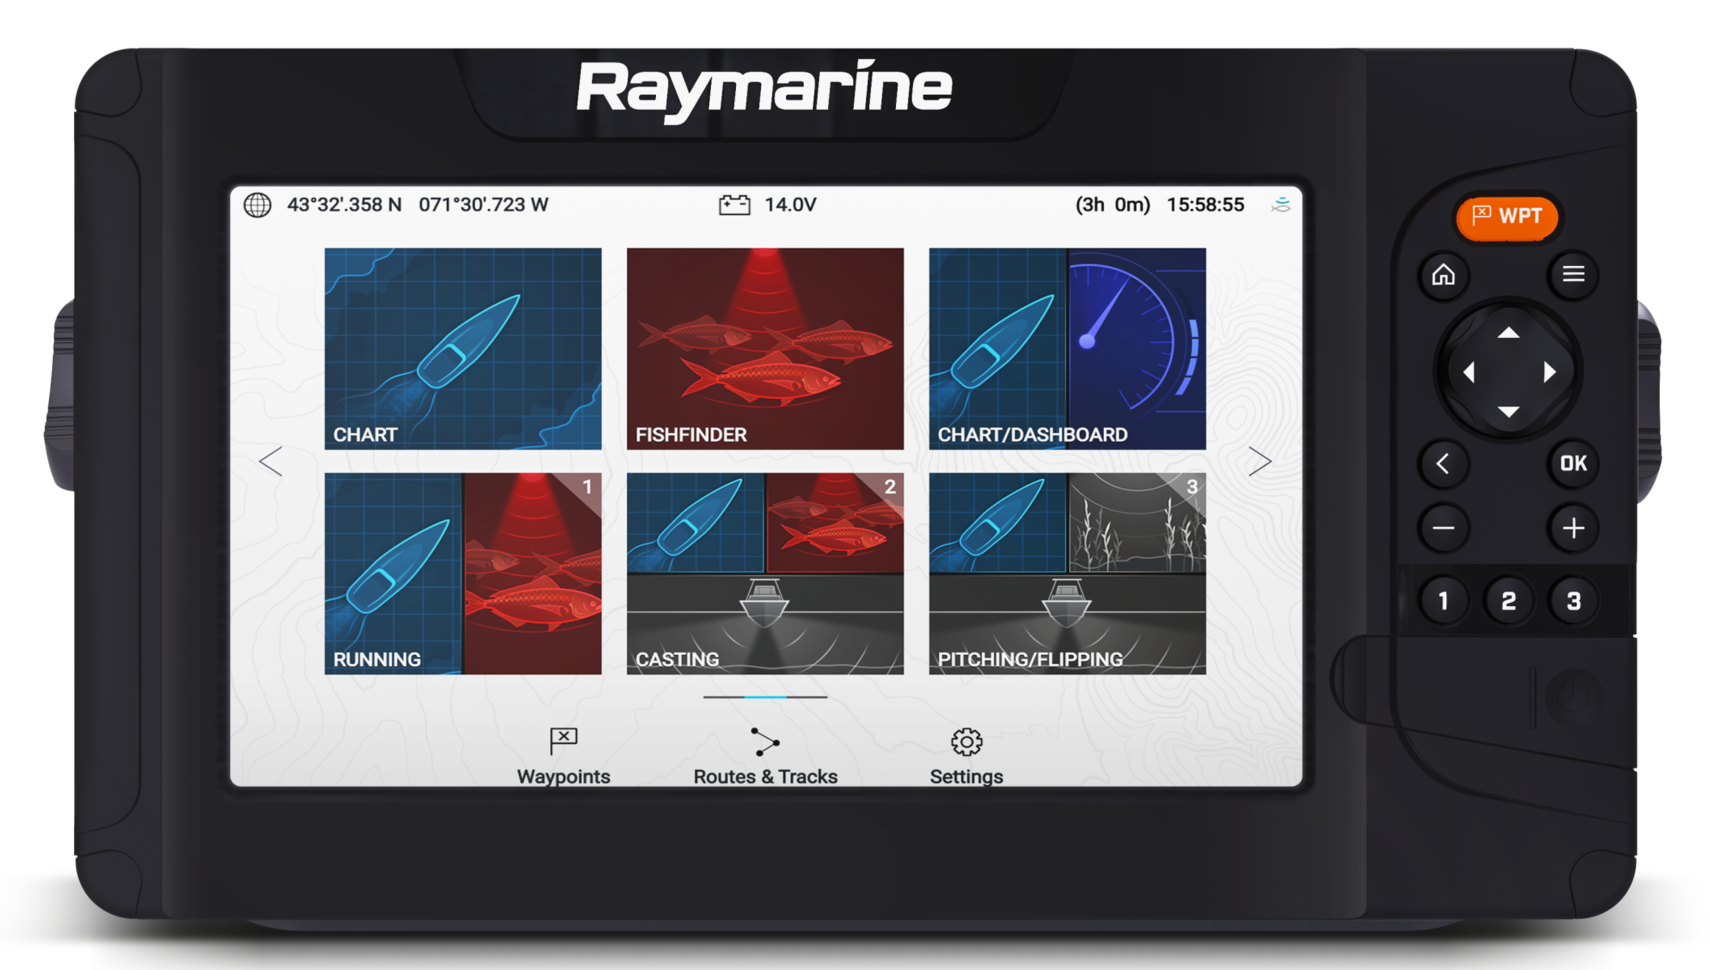
Task: Open the Chart/Dashboard app tile
Action: point(1067,349)
